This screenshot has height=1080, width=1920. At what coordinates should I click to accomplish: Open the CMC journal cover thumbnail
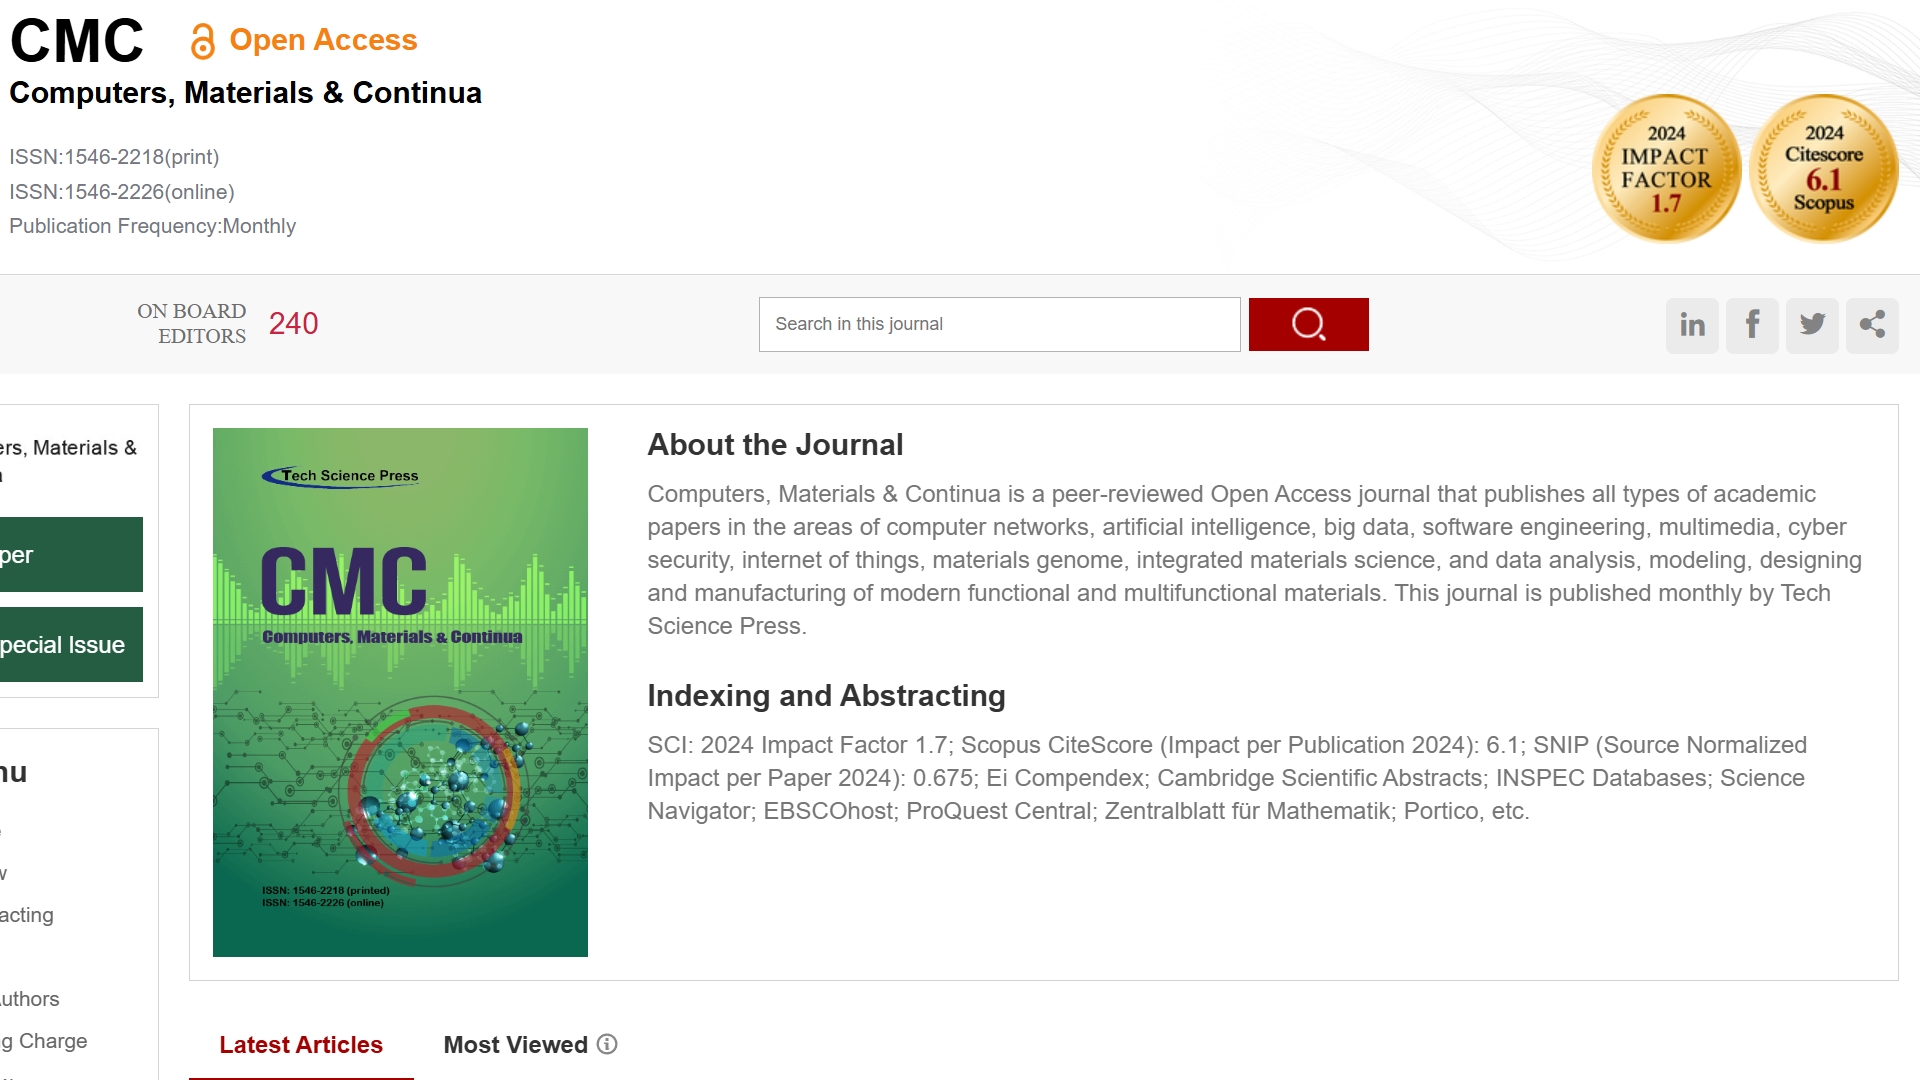pos(400,692)
